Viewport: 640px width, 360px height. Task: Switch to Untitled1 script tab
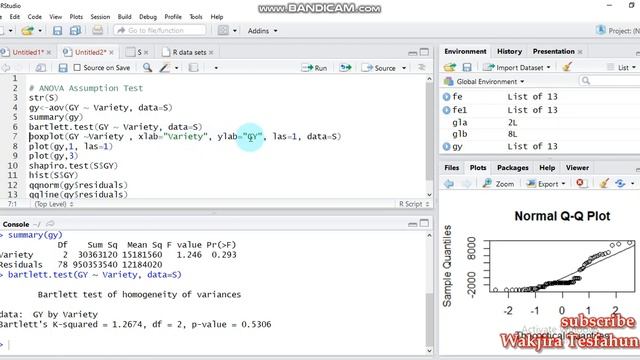27,52
